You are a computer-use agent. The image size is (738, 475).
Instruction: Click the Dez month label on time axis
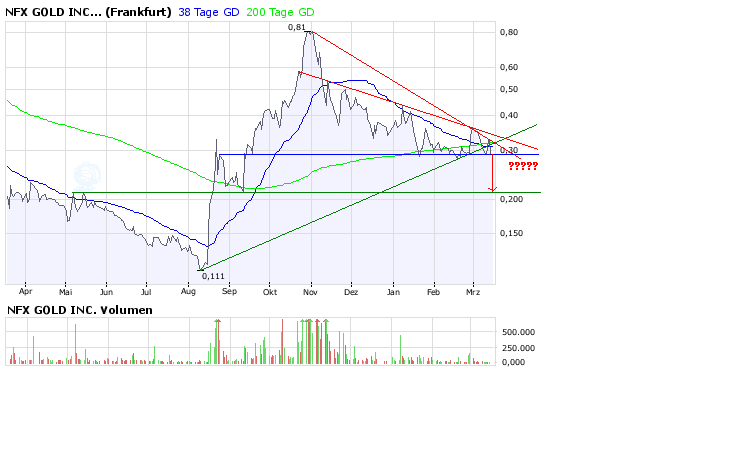tap(351, 292)
